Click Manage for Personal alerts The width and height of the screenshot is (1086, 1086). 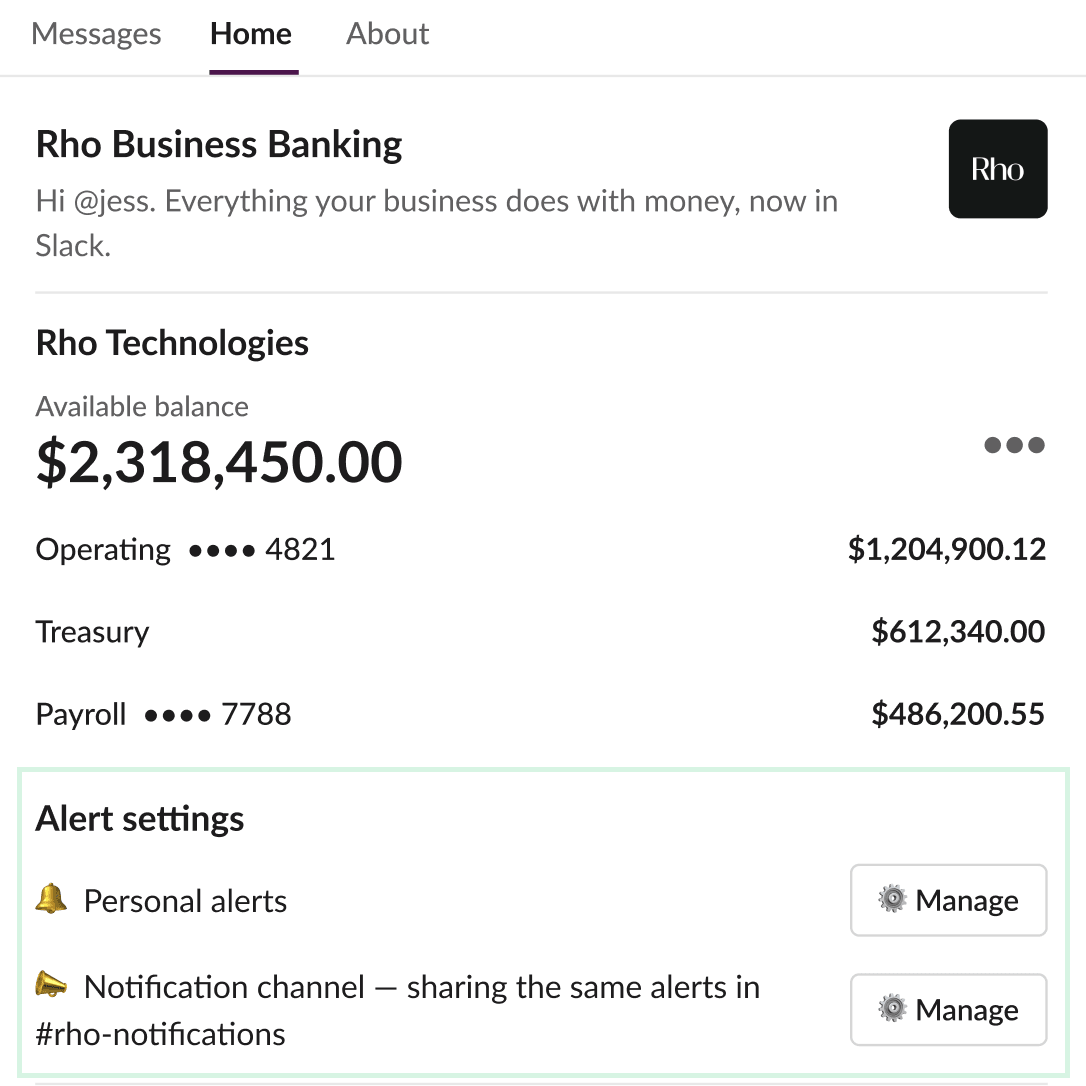948,900
